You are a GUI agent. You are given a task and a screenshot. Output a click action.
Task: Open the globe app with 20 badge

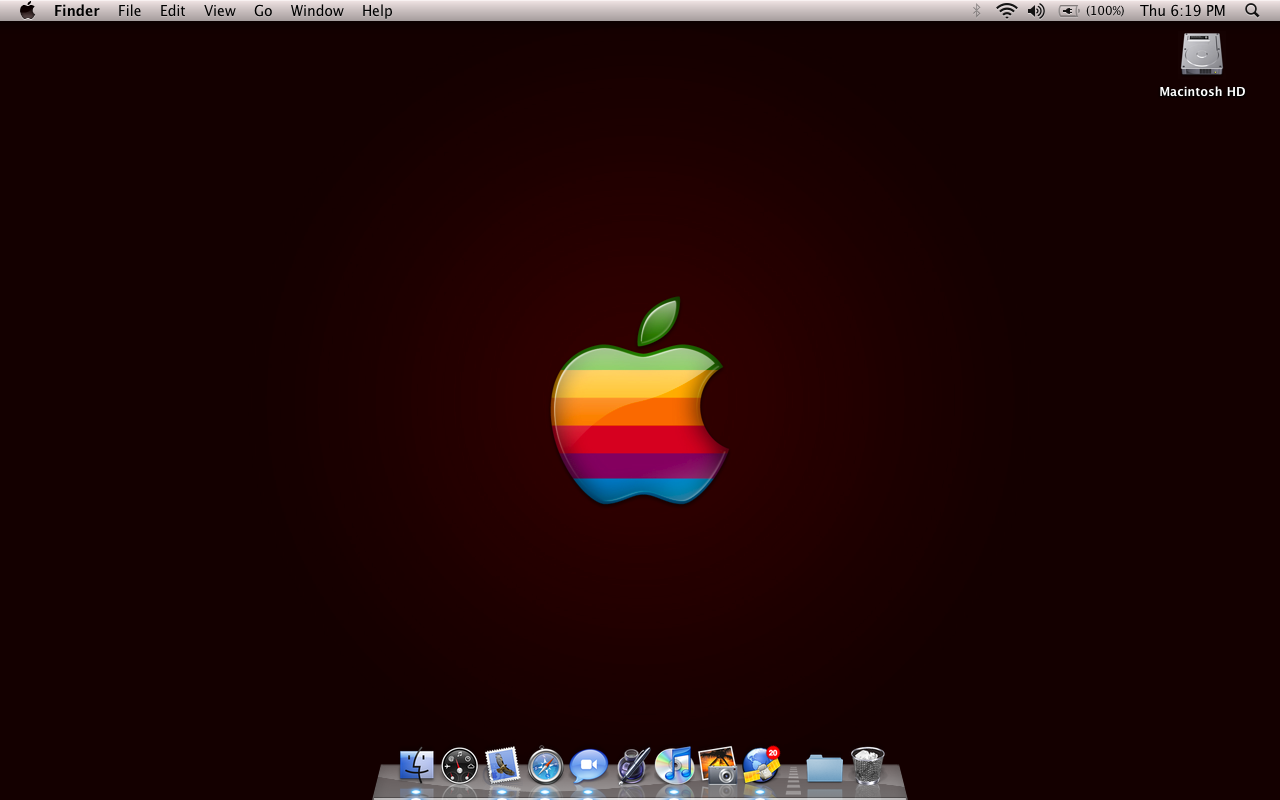pyautogui.click(x=761, y=765)
